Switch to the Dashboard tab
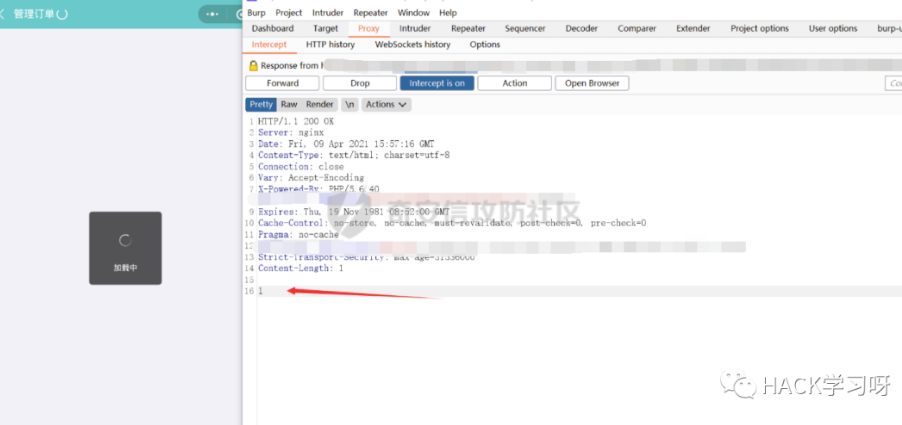This screenshot has height=425, width=902. point(273,28)
